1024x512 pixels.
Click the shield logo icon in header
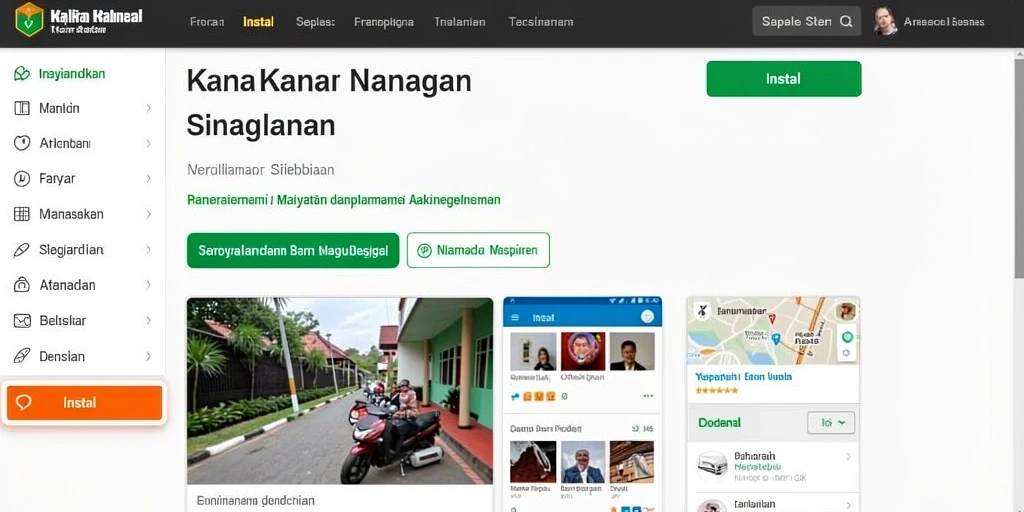[29, 20]
